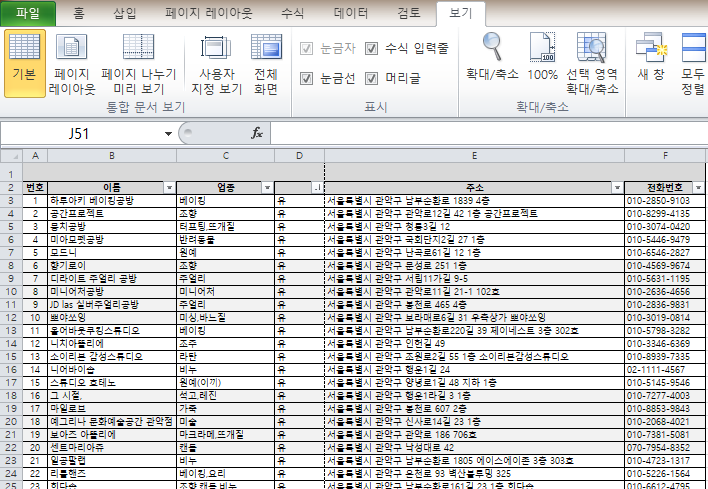Image resolution: width=708 pixels, height=489 pixels.
Task: Select cell with 공간프로젝트 name
Action: pyautogui.click(x=112, y=214)
